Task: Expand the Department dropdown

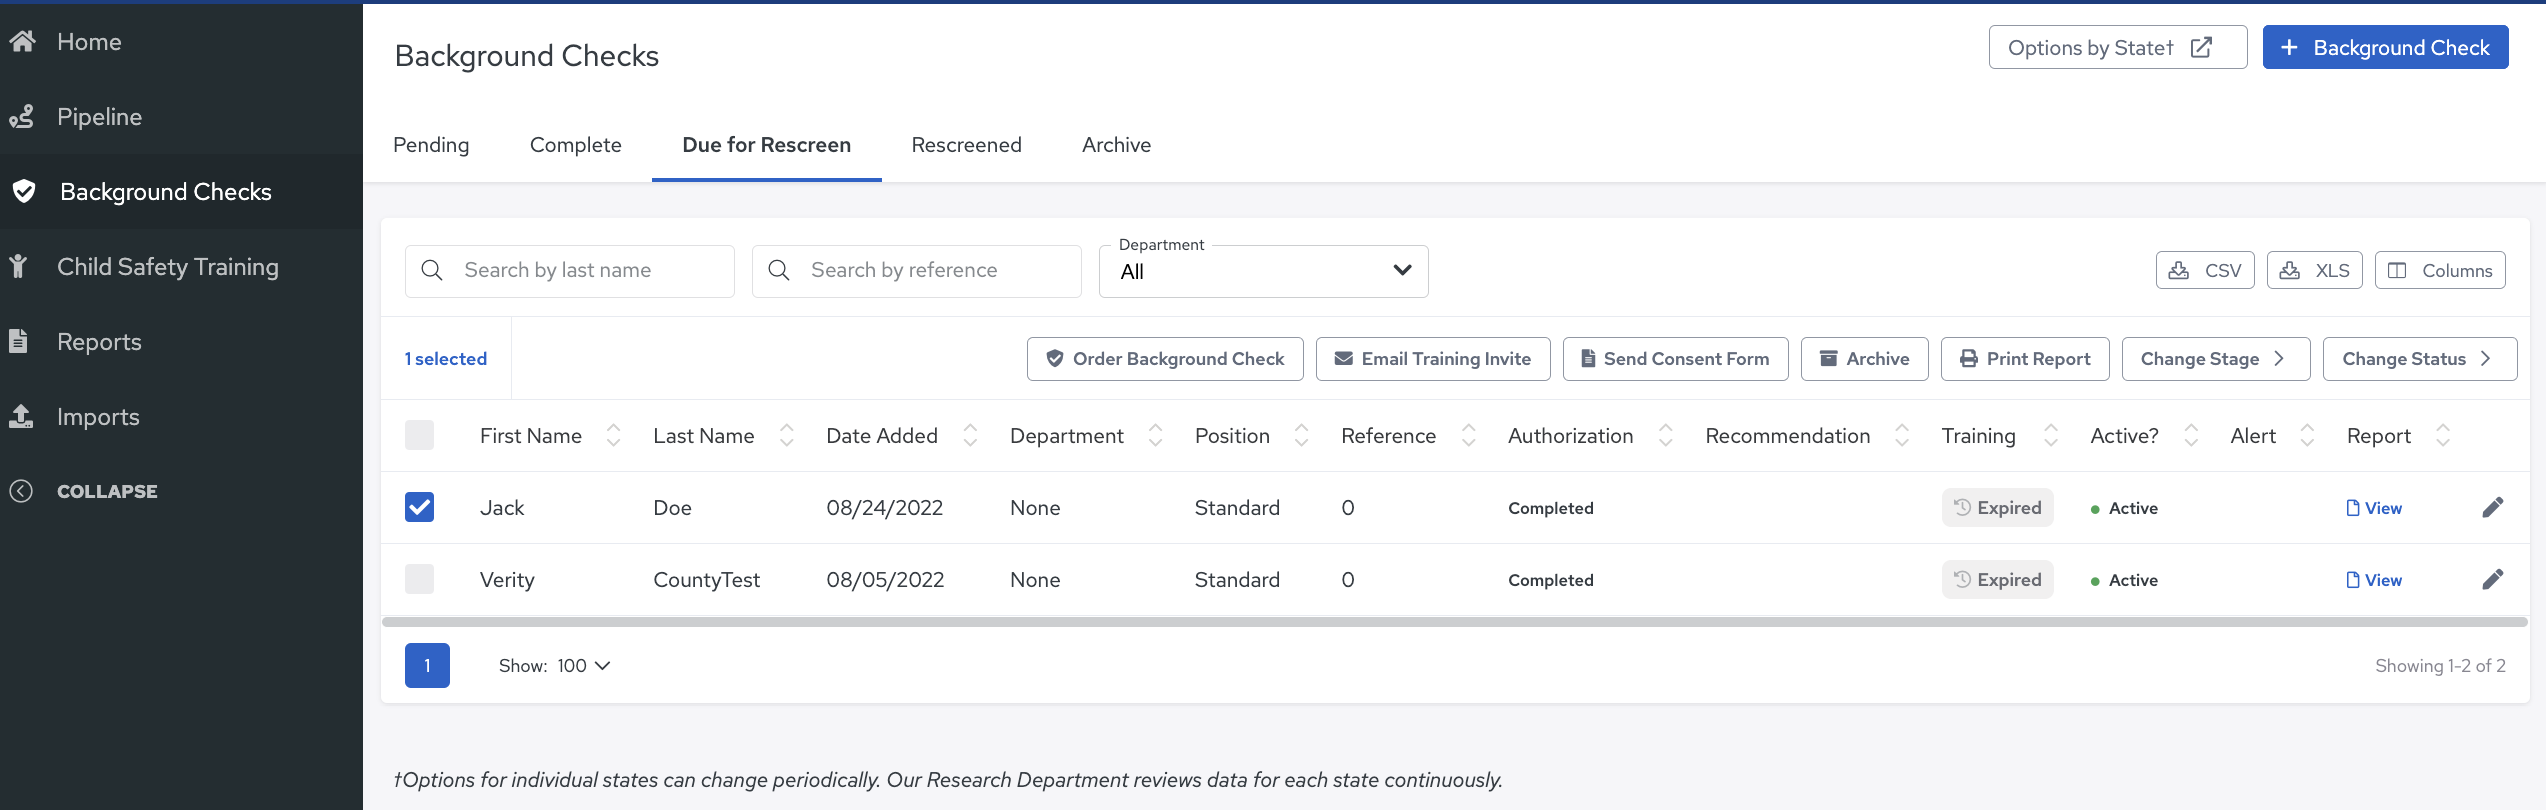Action: (1264, 271)
